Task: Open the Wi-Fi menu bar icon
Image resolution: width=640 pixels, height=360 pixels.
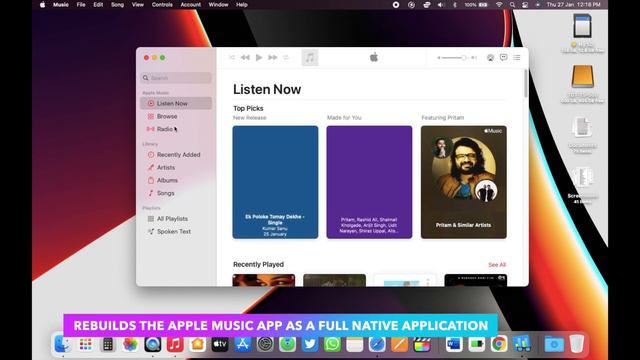Action: pyautogui.click(x=499, y=5)
